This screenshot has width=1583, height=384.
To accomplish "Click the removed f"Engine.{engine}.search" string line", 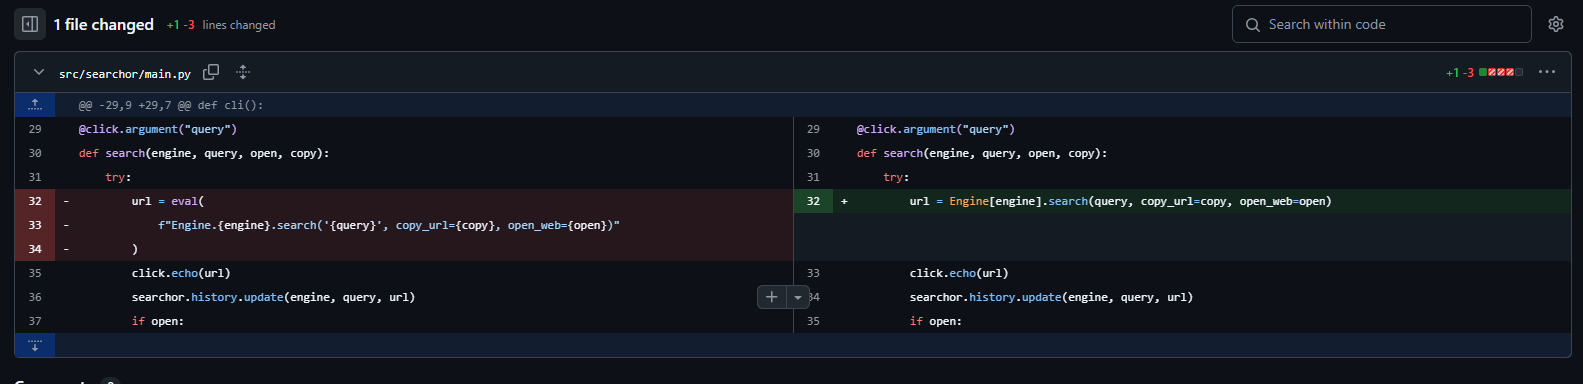I will [x=423, y=225].
